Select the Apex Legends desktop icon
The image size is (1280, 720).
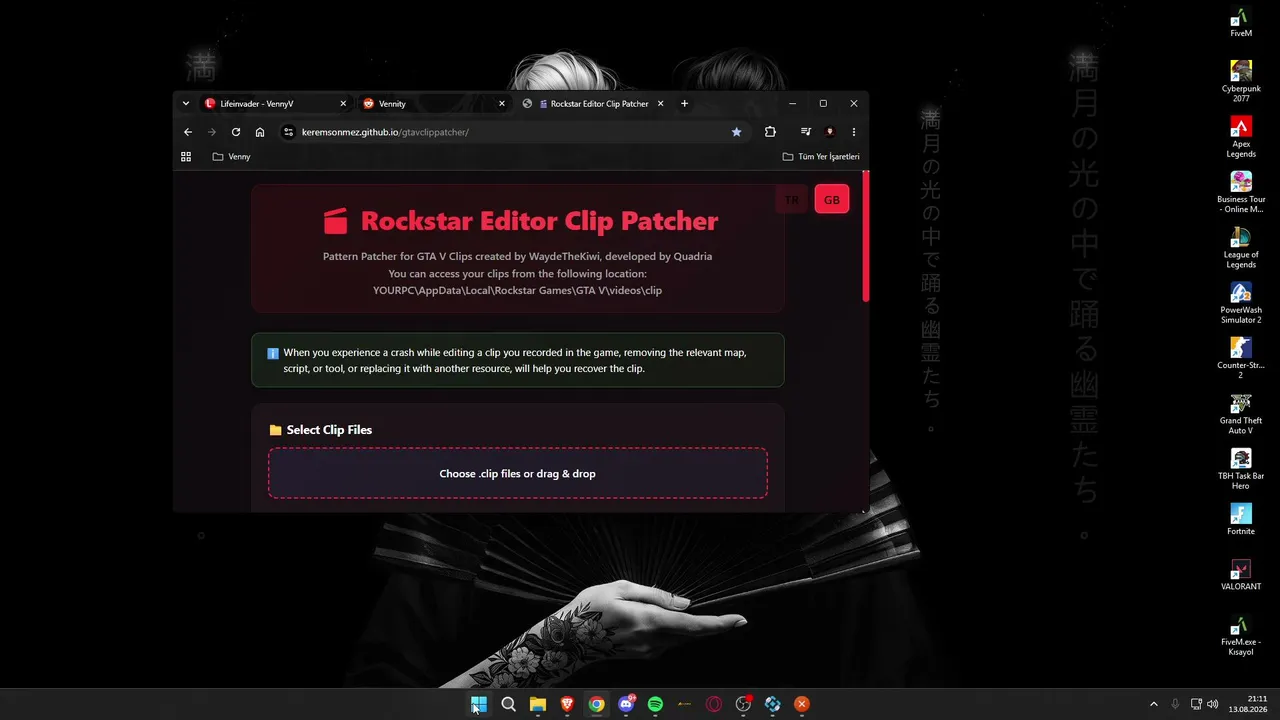pos(1241,137)
